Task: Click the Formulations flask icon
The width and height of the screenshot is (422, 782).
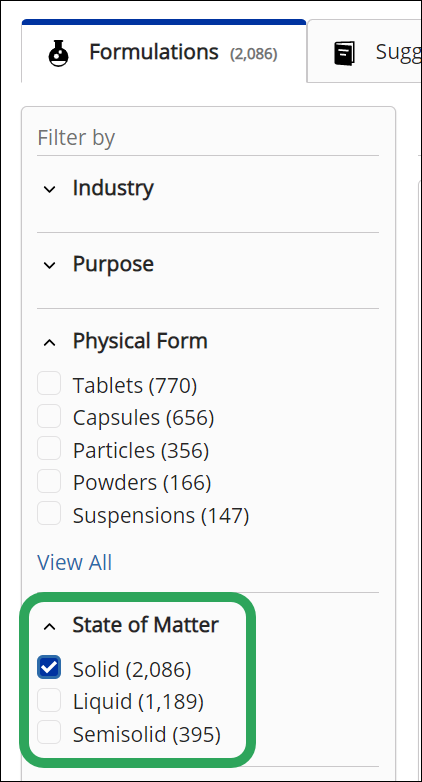Action: tap(58, 53)
